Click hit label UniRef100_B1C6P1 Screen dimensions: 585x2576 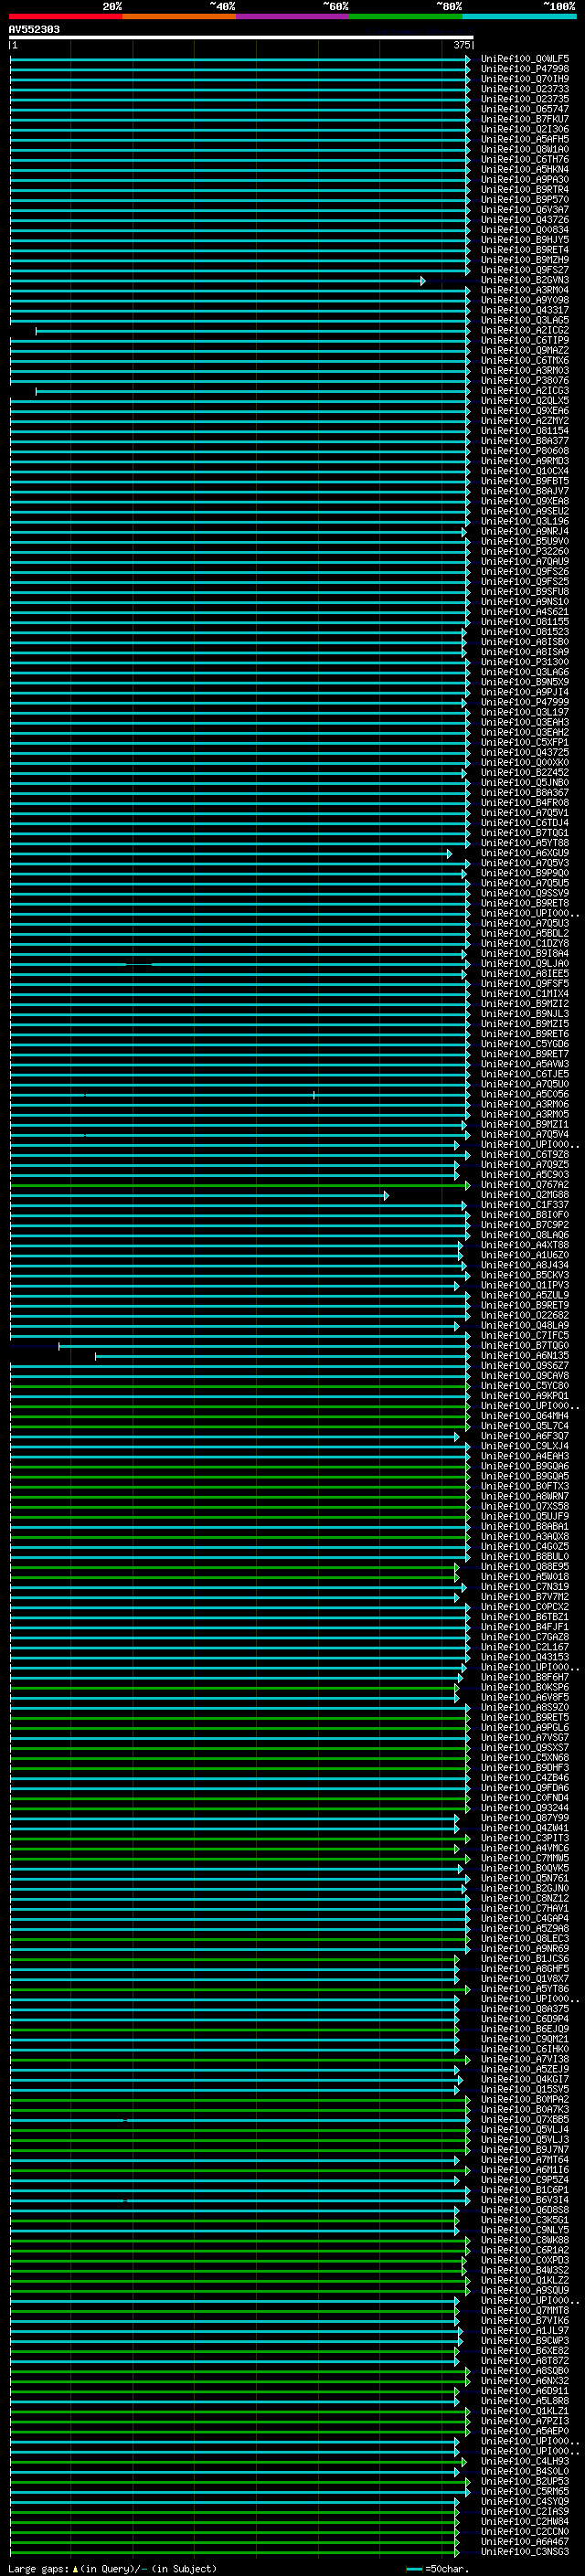click(524, 2191)
